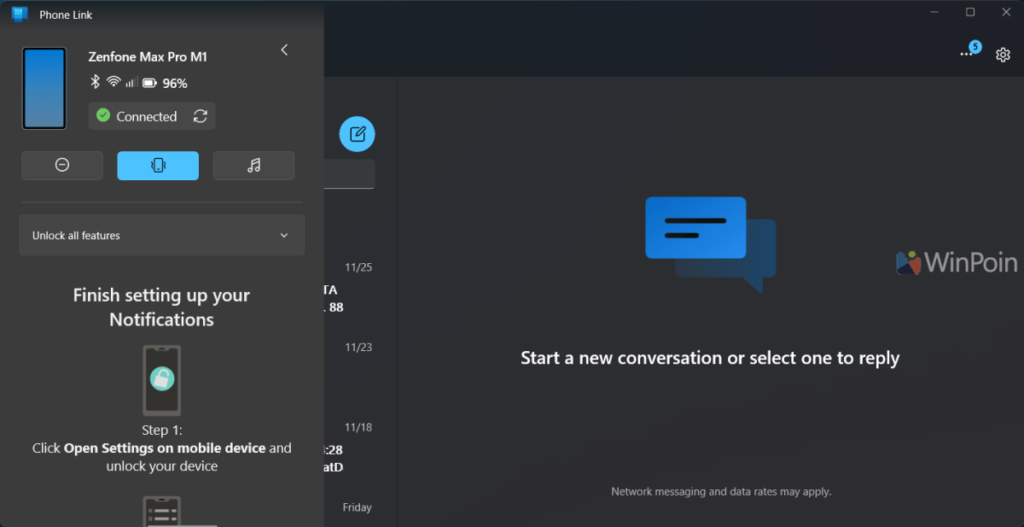Expand the Unlock all features section
Viewport: 1024px width, 527px height.
click(x=161, y=236)
